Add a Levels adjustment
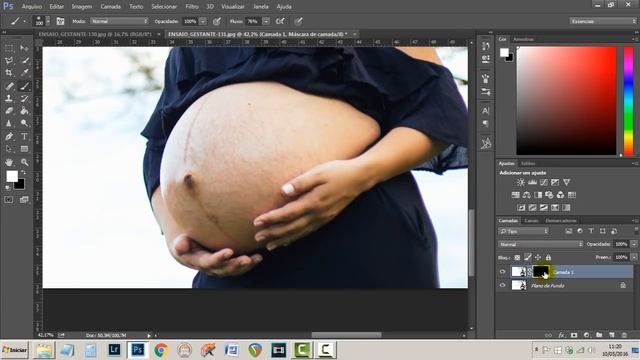 pos(532,182)
